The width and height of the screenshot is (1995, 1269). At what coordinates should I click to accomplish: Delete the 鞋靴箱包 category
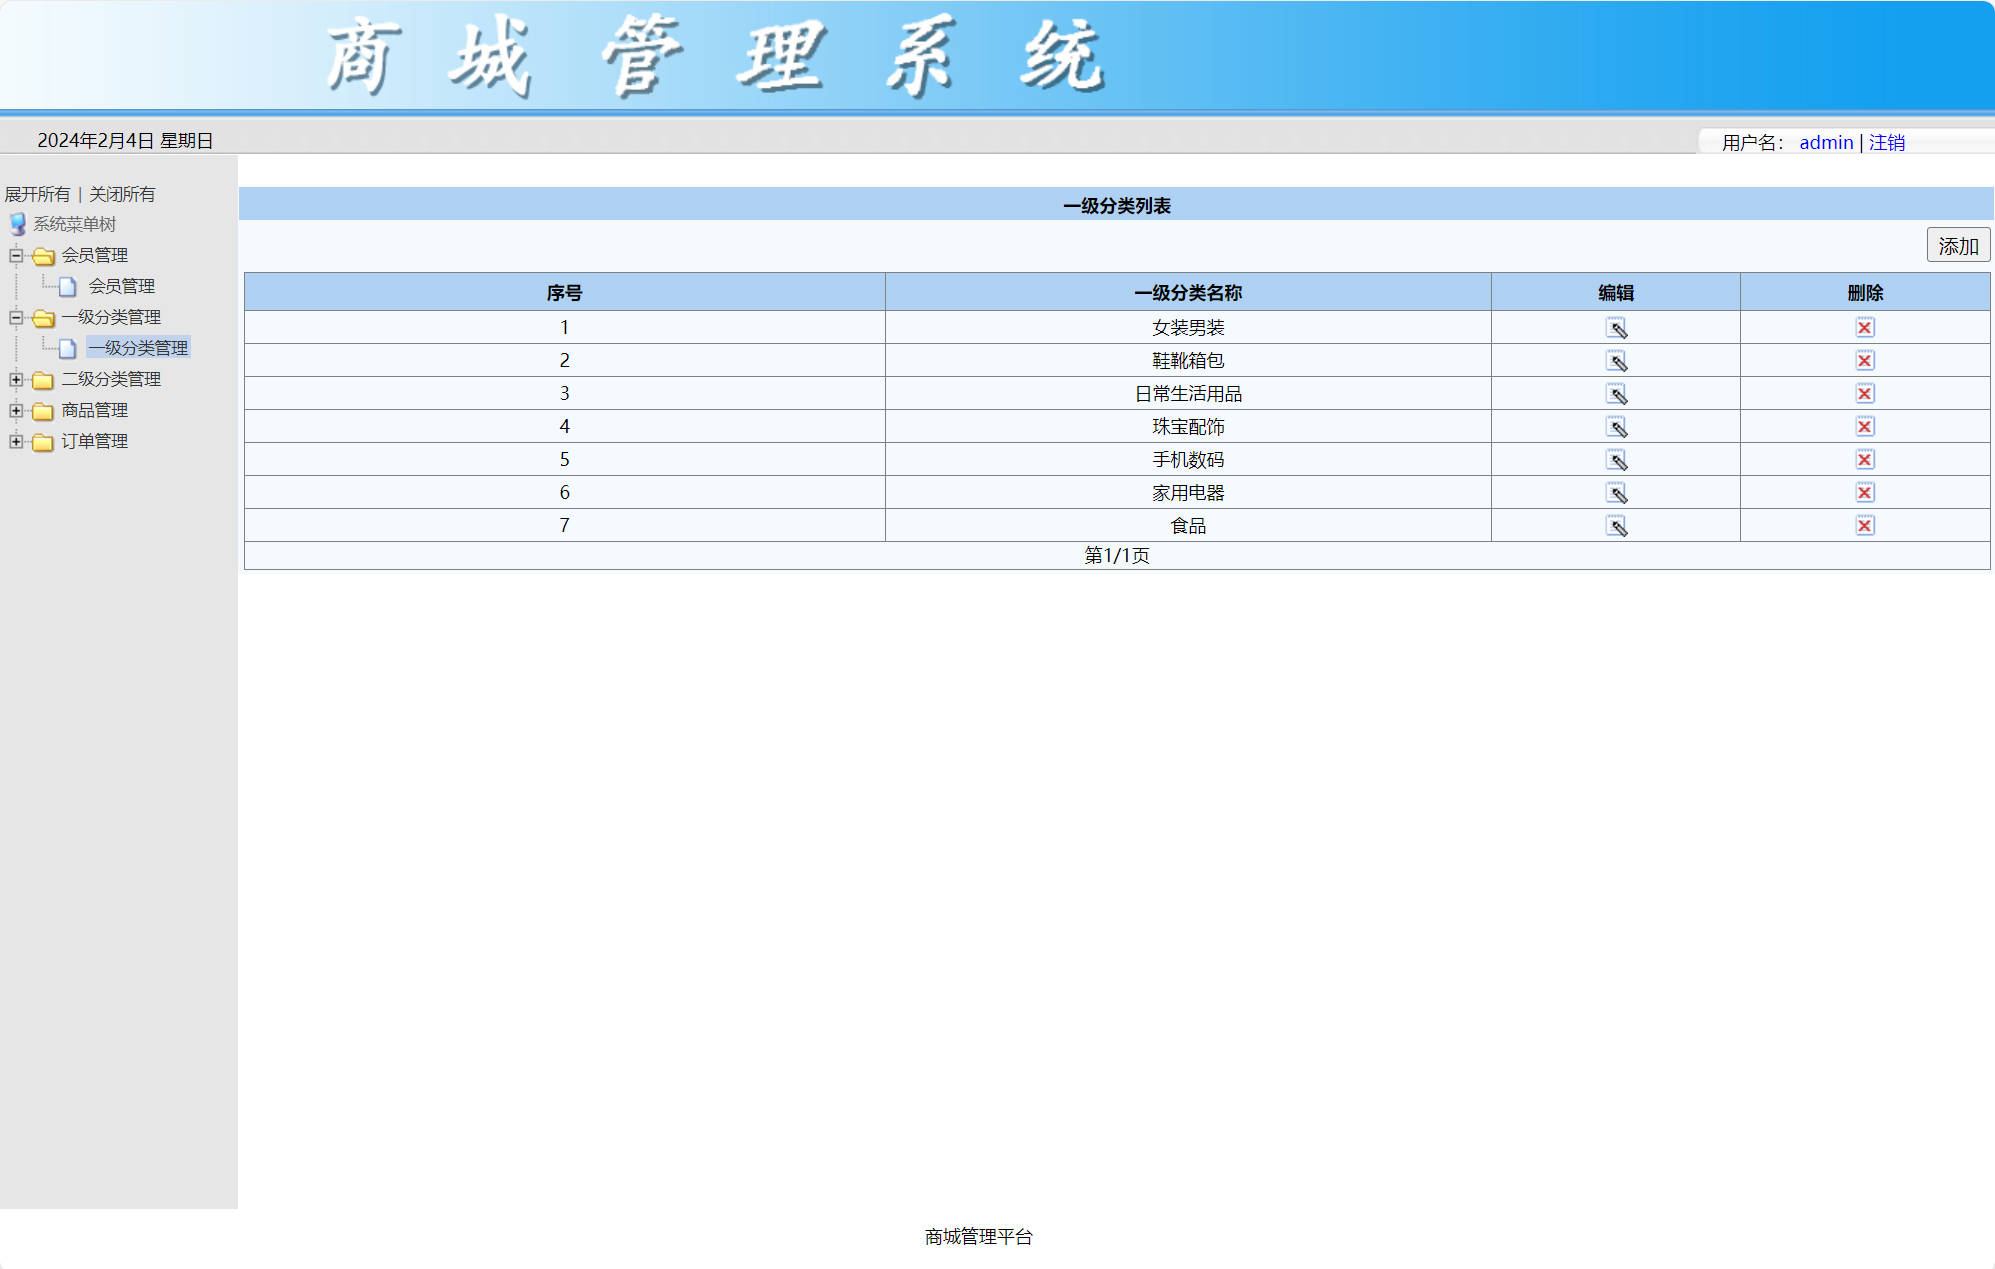tap(1864, 361)
